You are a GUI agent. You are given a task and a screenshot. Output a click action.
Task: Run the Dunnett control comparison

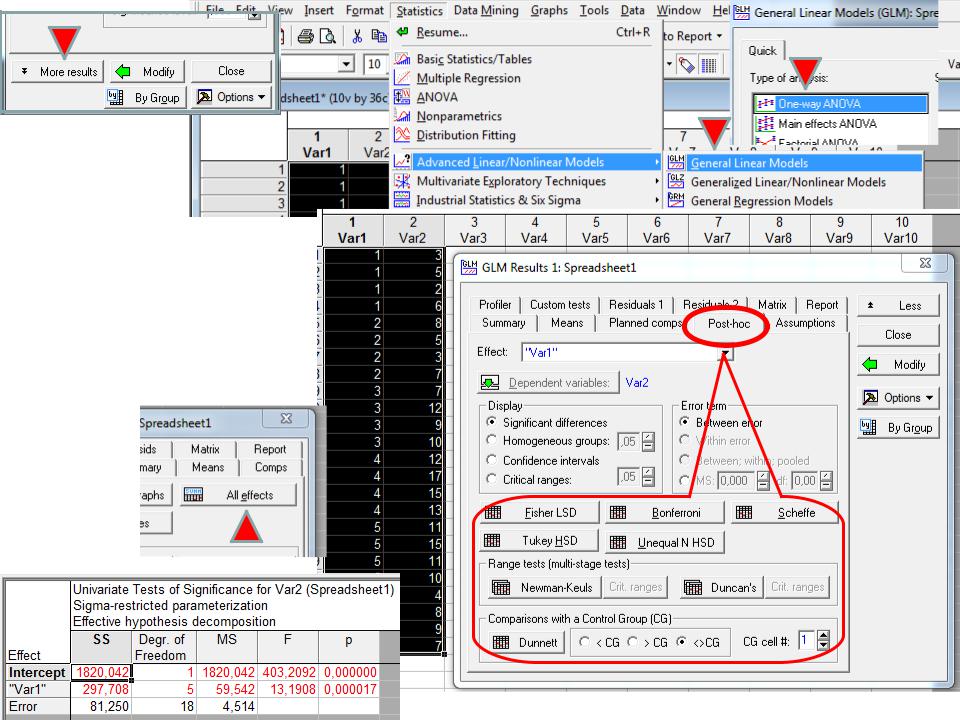526,642
